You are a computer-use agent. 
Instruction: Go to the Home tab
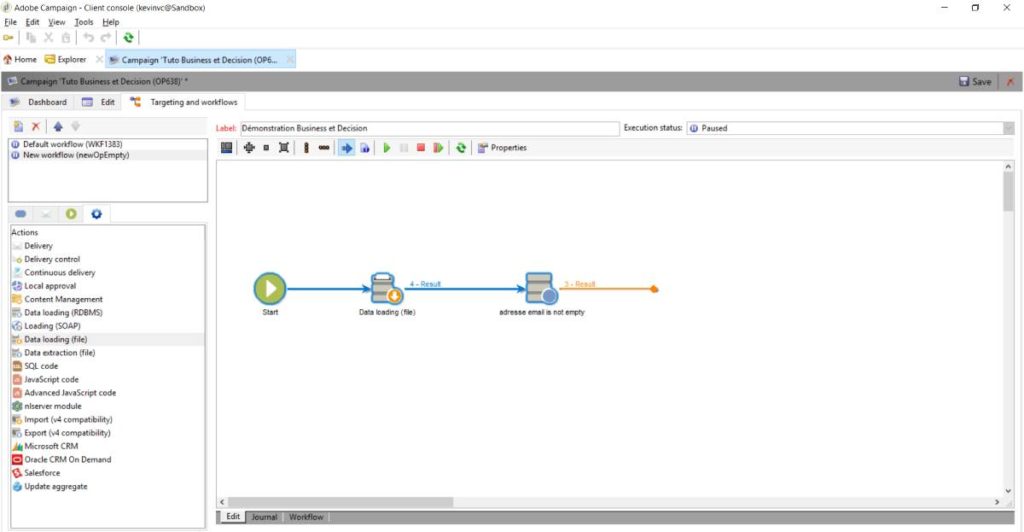click(x=20, y=59)
